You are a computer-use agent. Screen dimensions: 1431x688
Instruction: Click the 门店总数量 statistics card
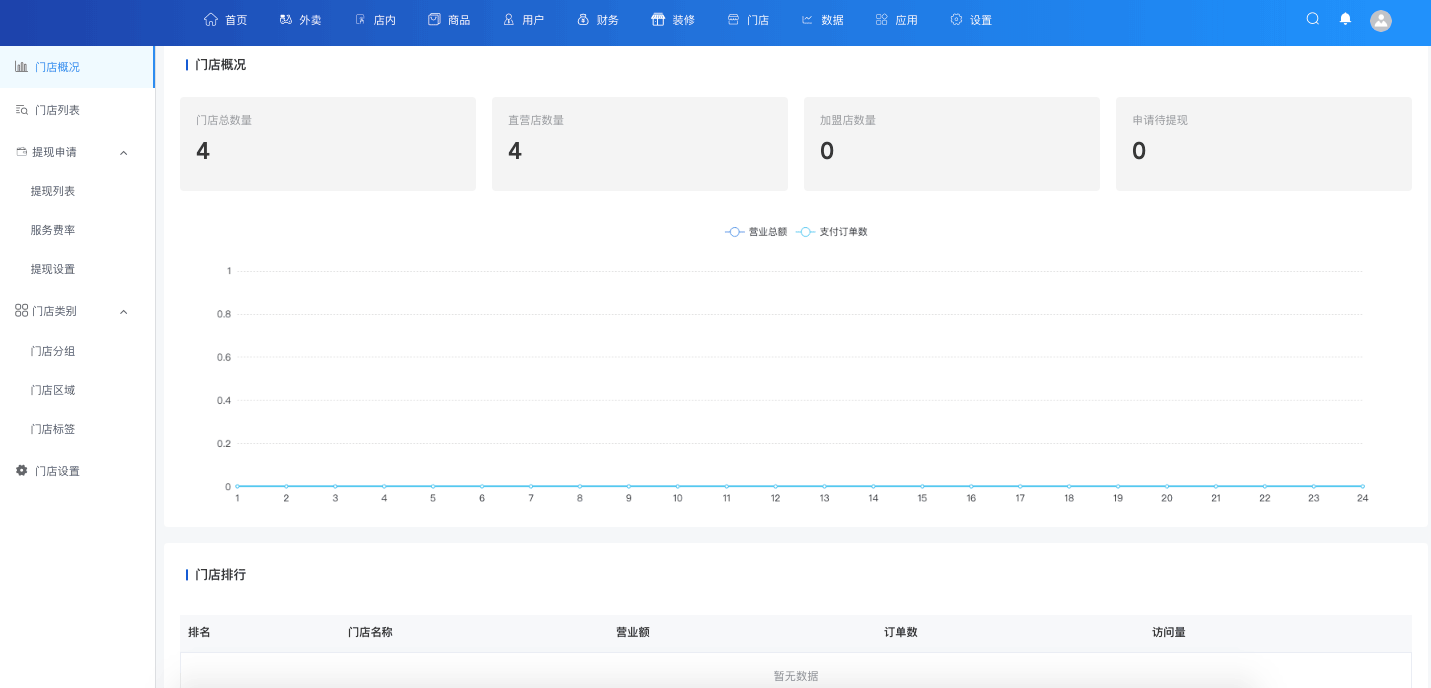pyautogui.click(x=328, y=143)
